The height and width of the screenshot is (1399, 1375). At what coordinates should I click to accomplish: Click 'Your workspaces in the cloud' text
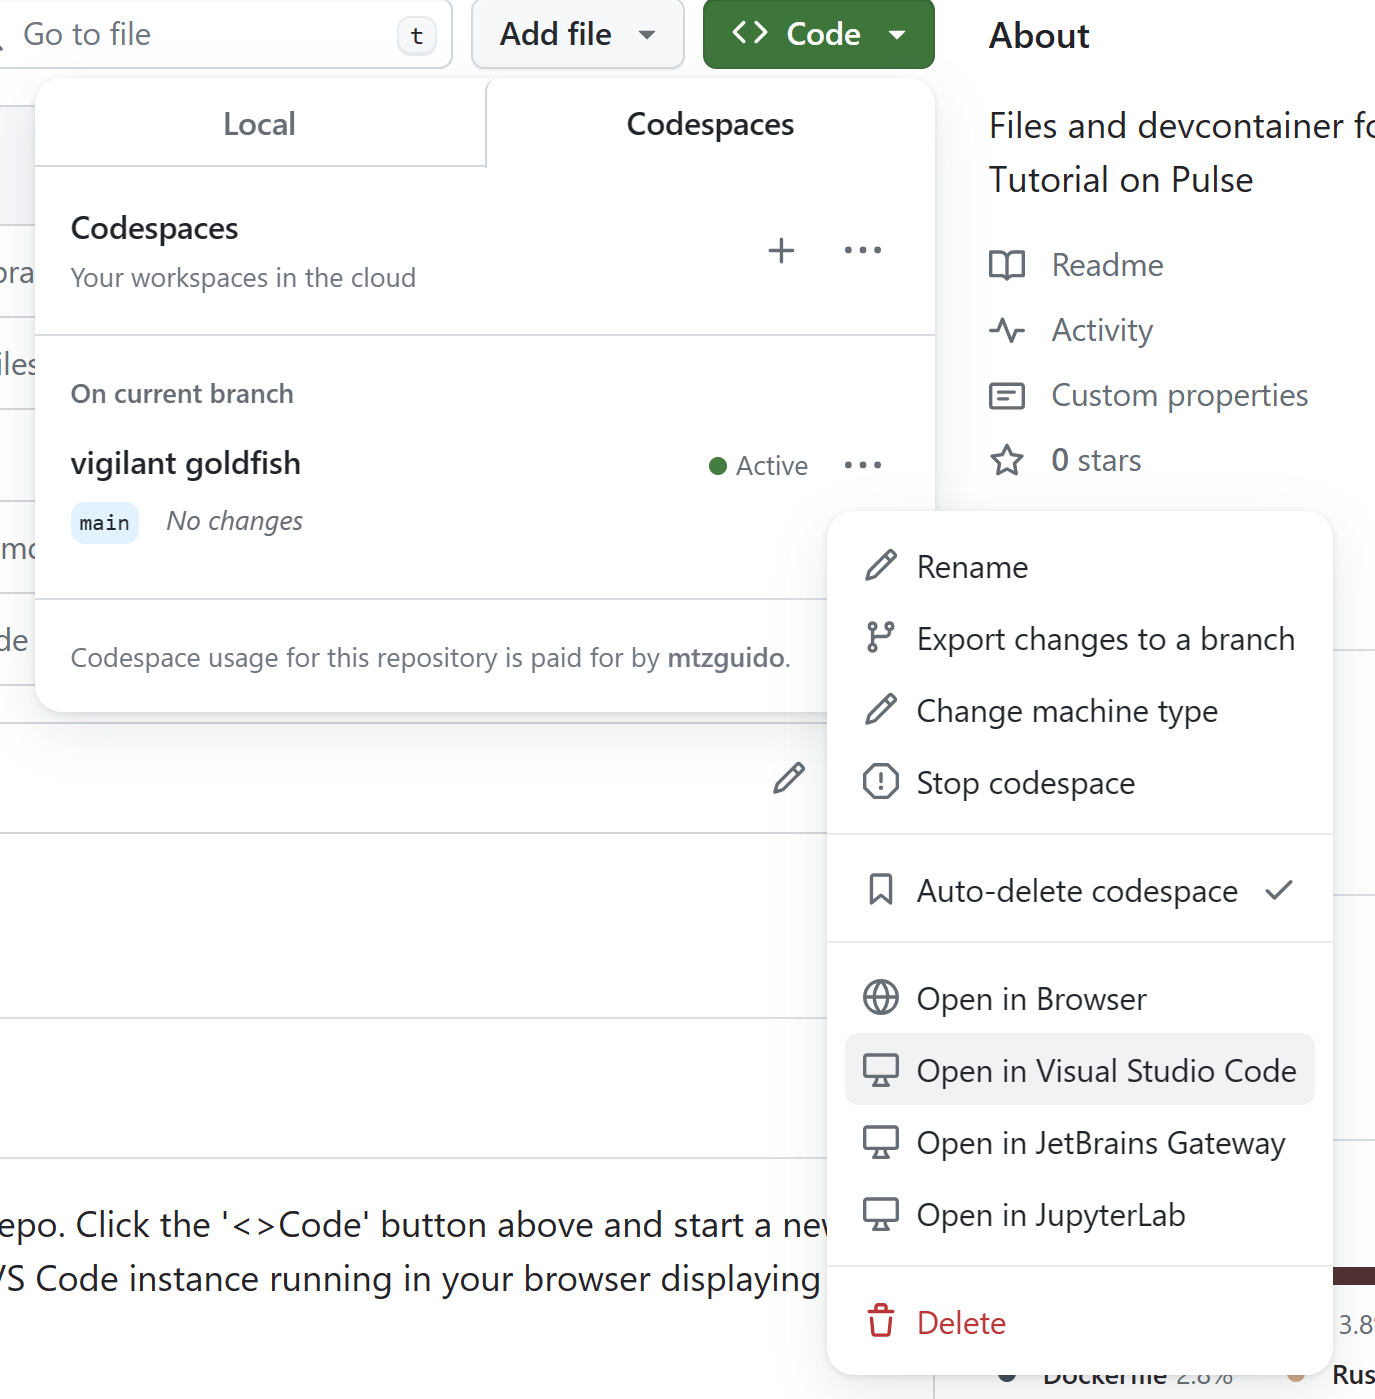(x=243, y=278)
